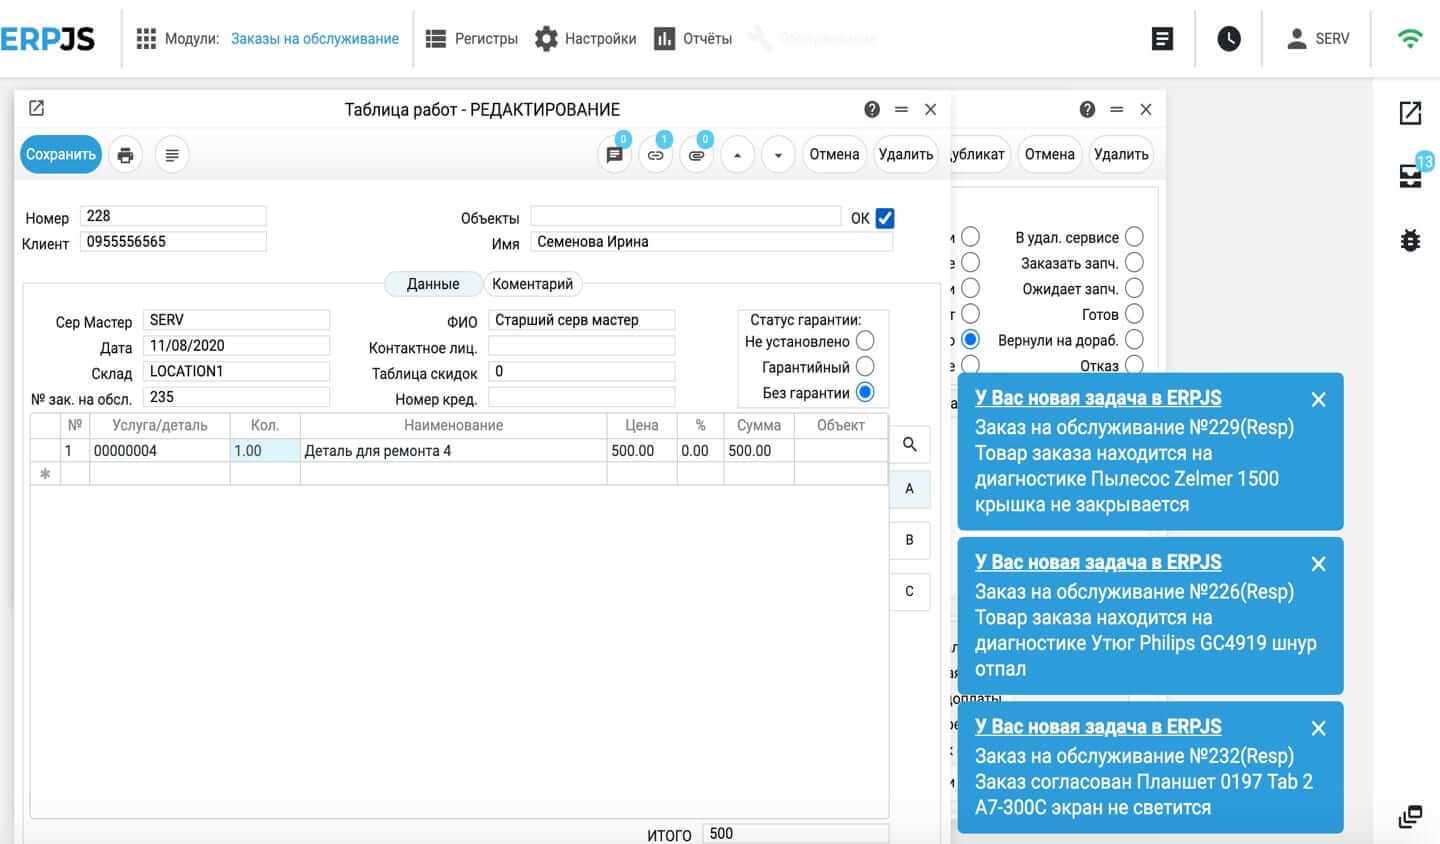The height and width of the screenshot is (844, 1440).
Task: Select the Не установлено warranty status
Action: click(x=865, y=341)
